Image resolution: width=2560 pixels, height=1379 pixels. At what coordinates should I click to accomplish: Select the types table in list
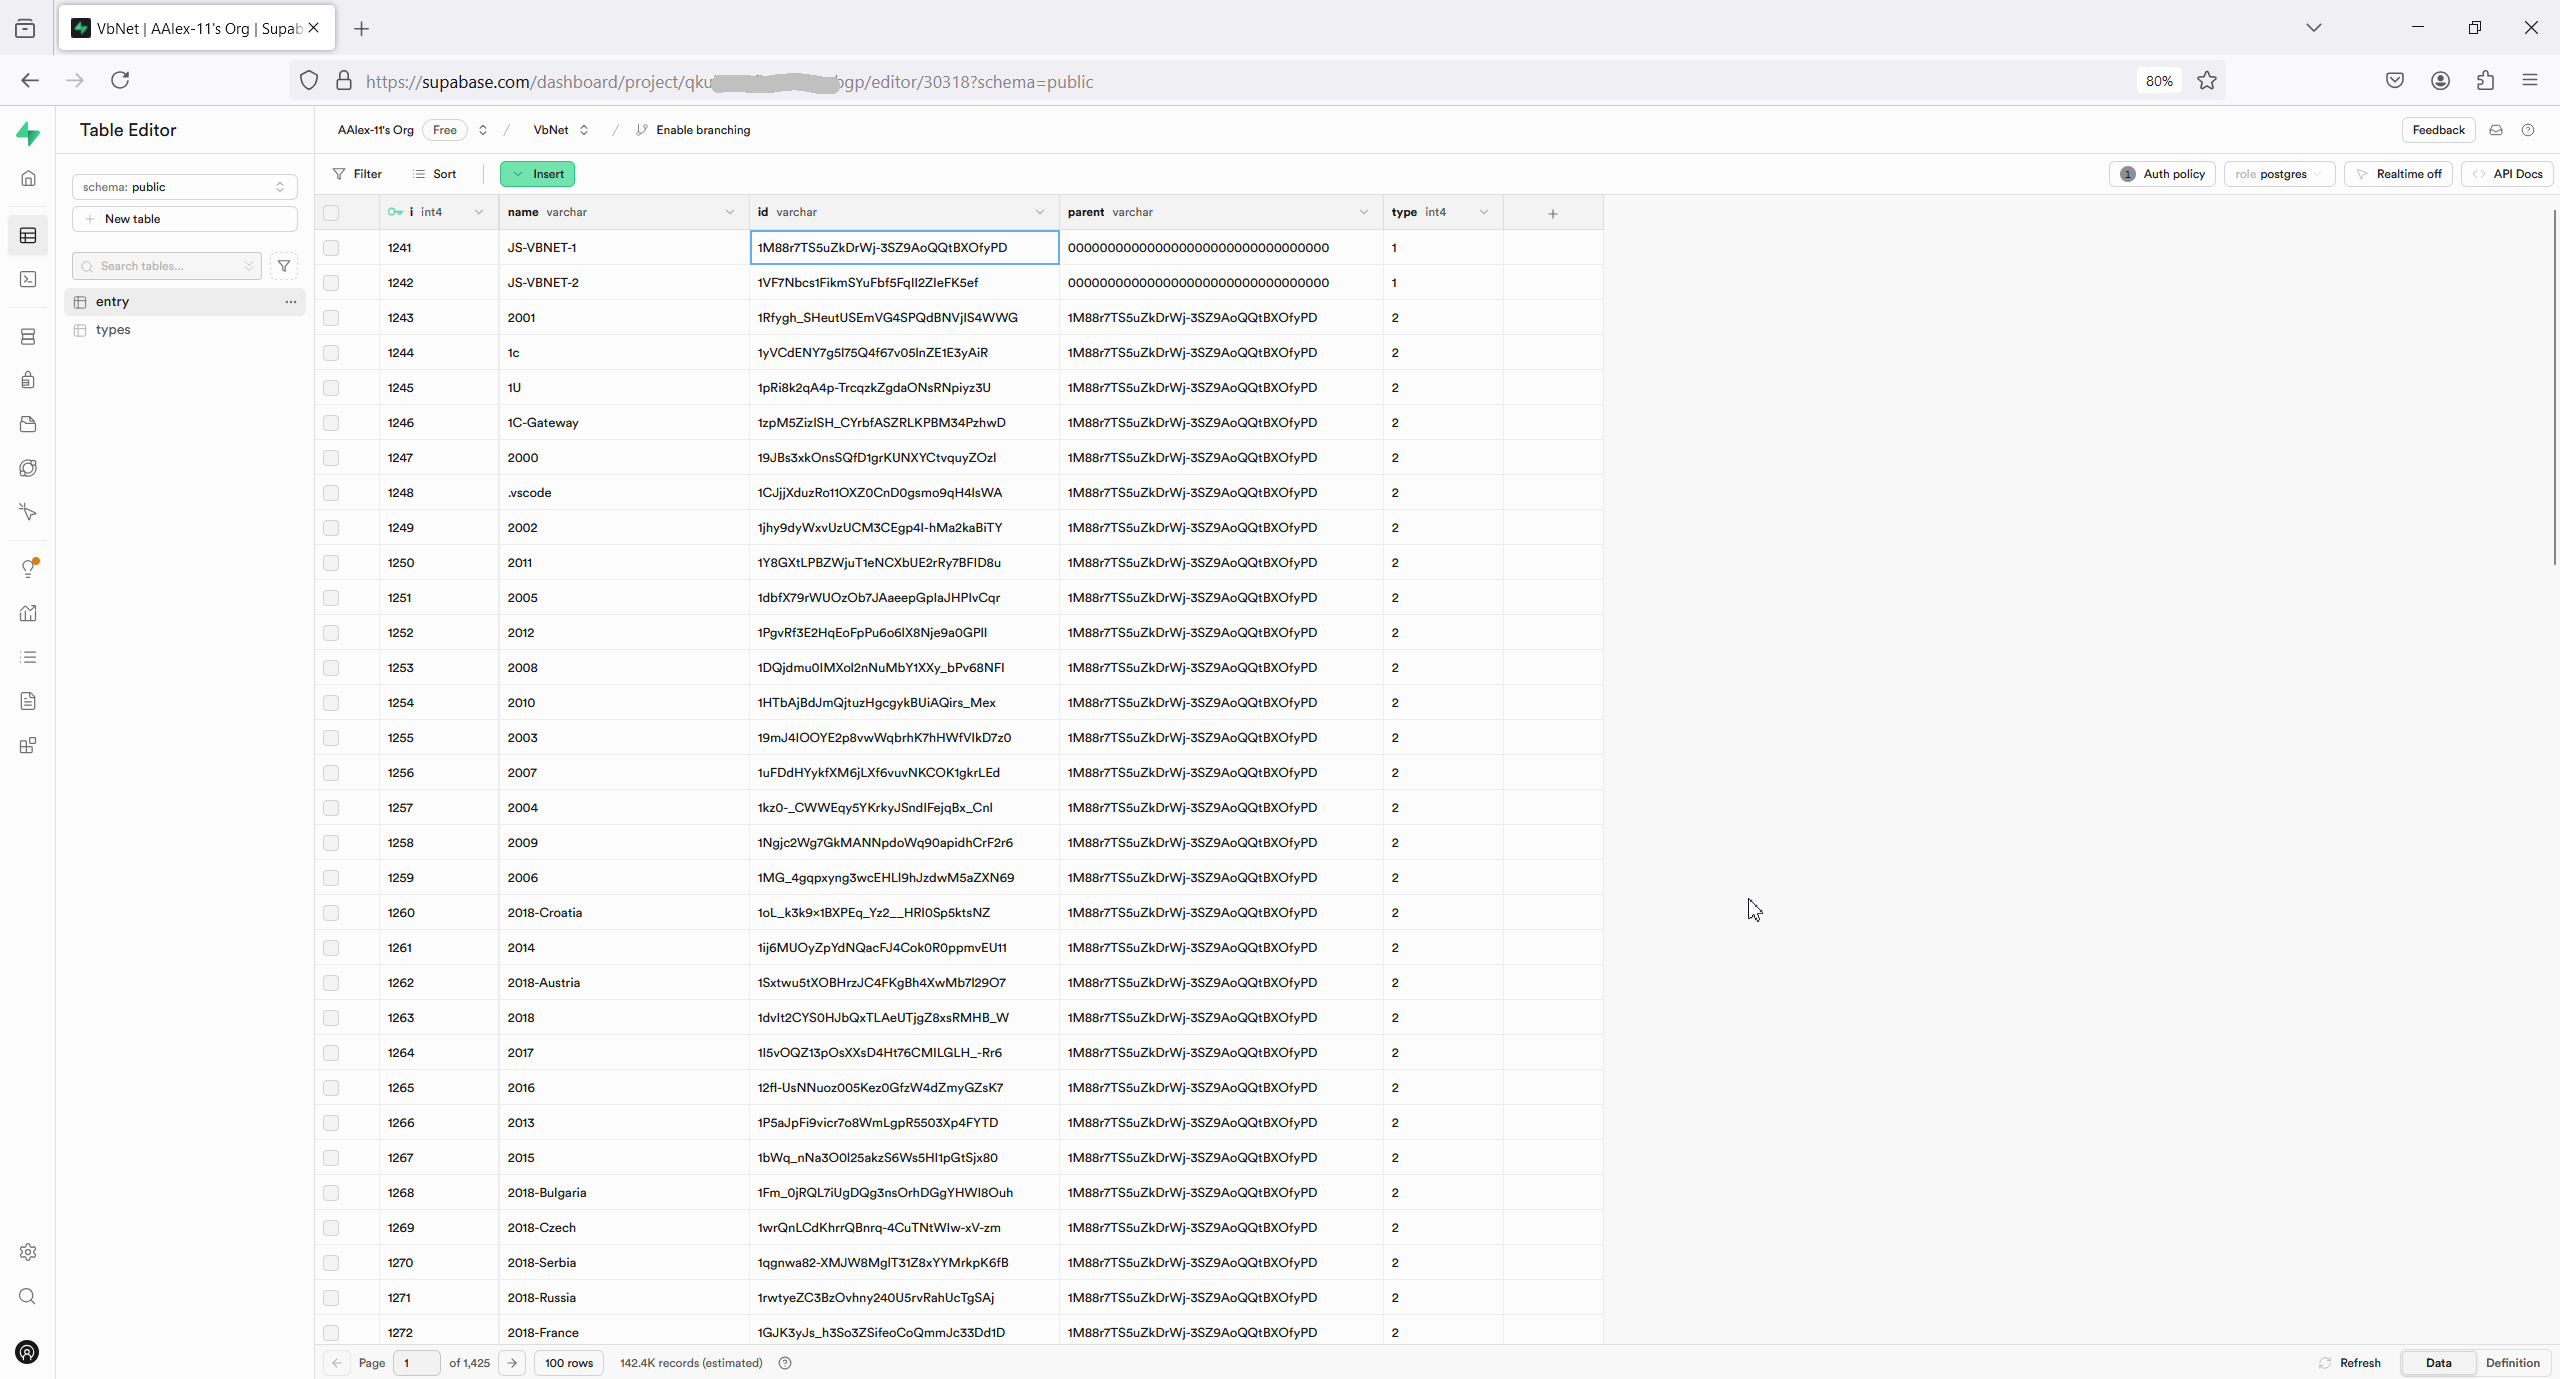click(x=113, y=330)
